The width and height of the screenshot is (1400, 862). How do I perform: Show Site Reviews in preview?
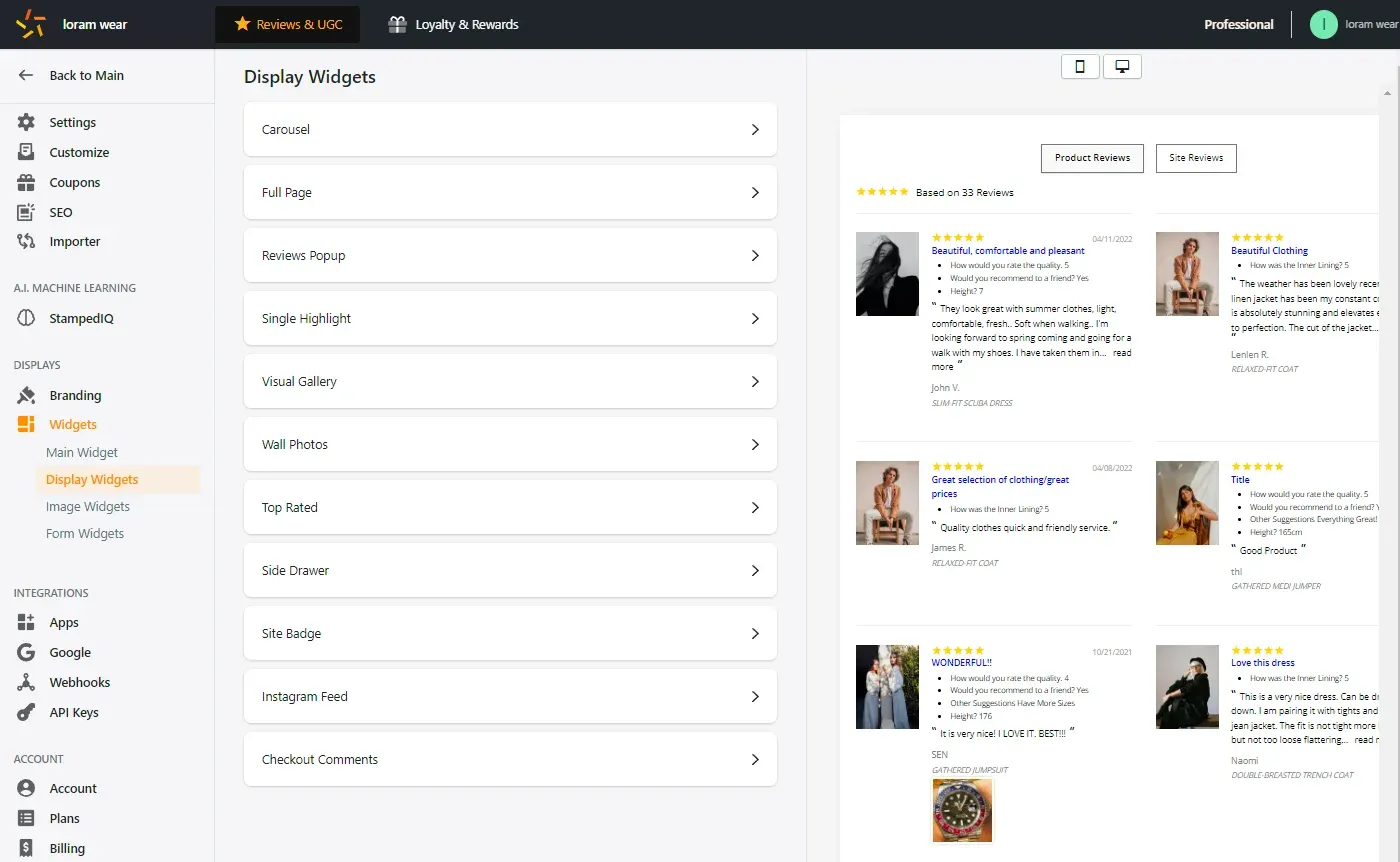1196,158
